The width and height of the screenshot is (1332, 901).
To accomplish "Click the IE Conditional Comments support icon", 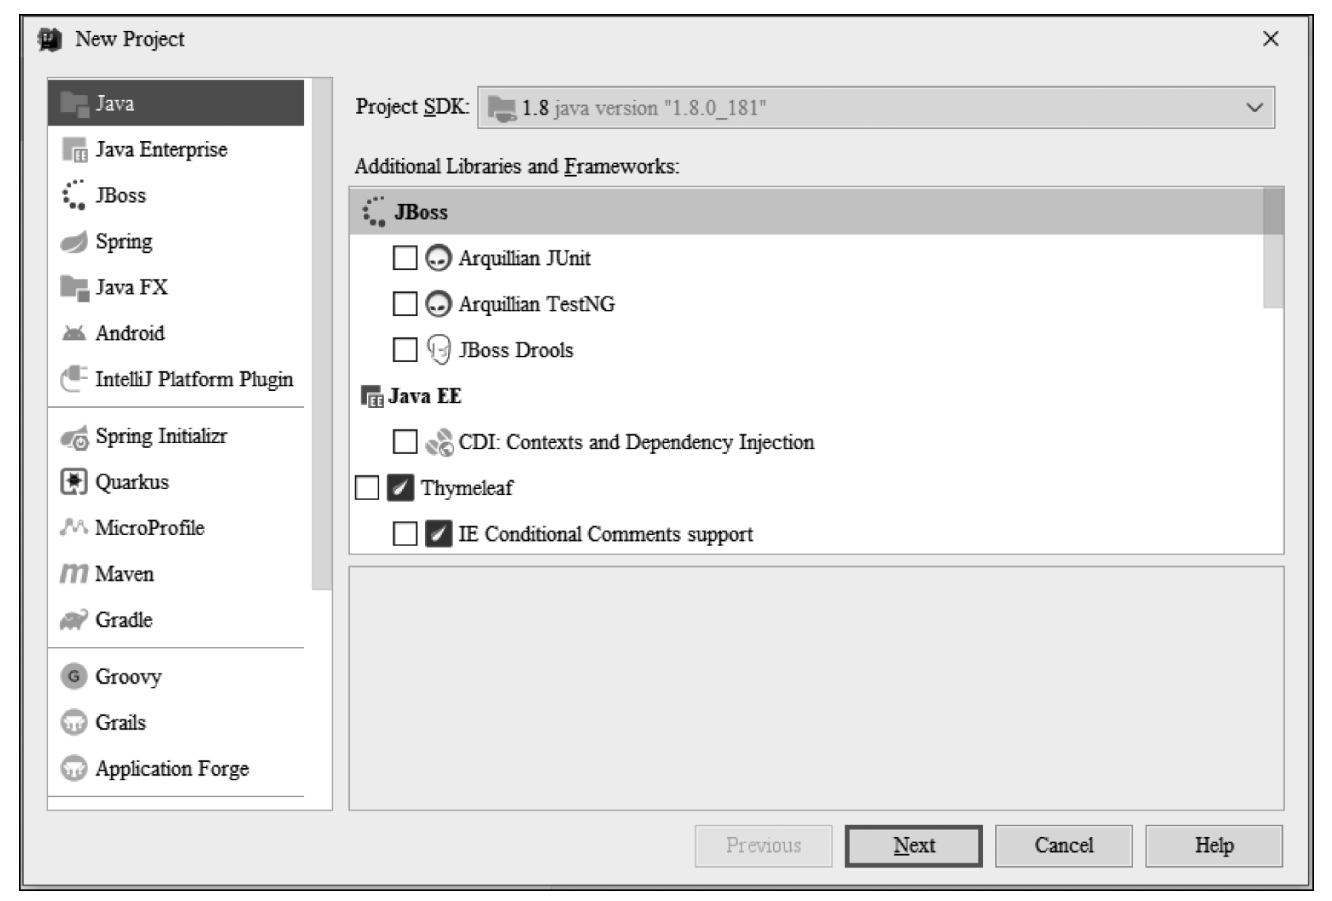I will pos(438,534).
